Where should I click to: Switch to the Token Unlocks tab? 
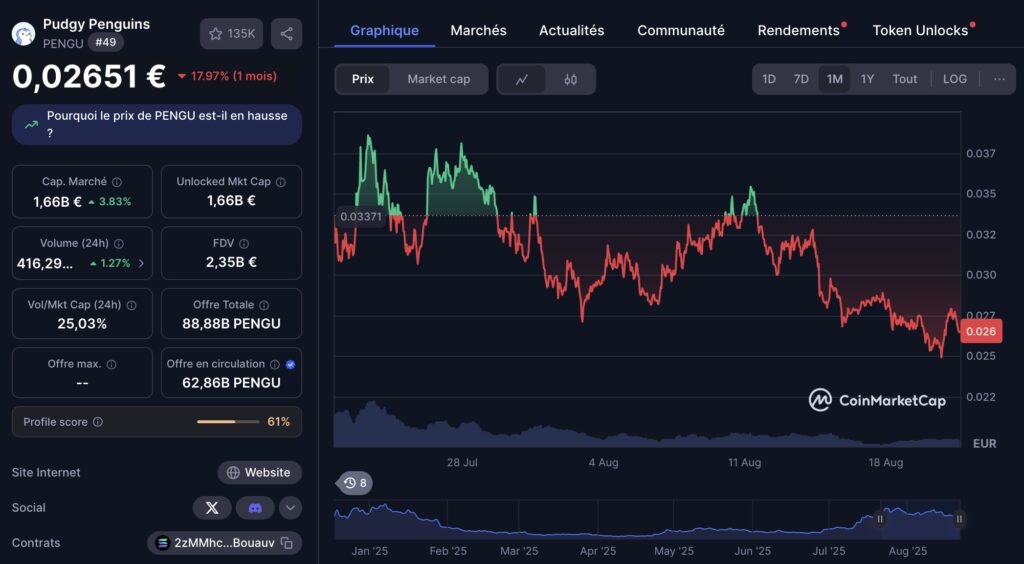[x=920, y=31]
